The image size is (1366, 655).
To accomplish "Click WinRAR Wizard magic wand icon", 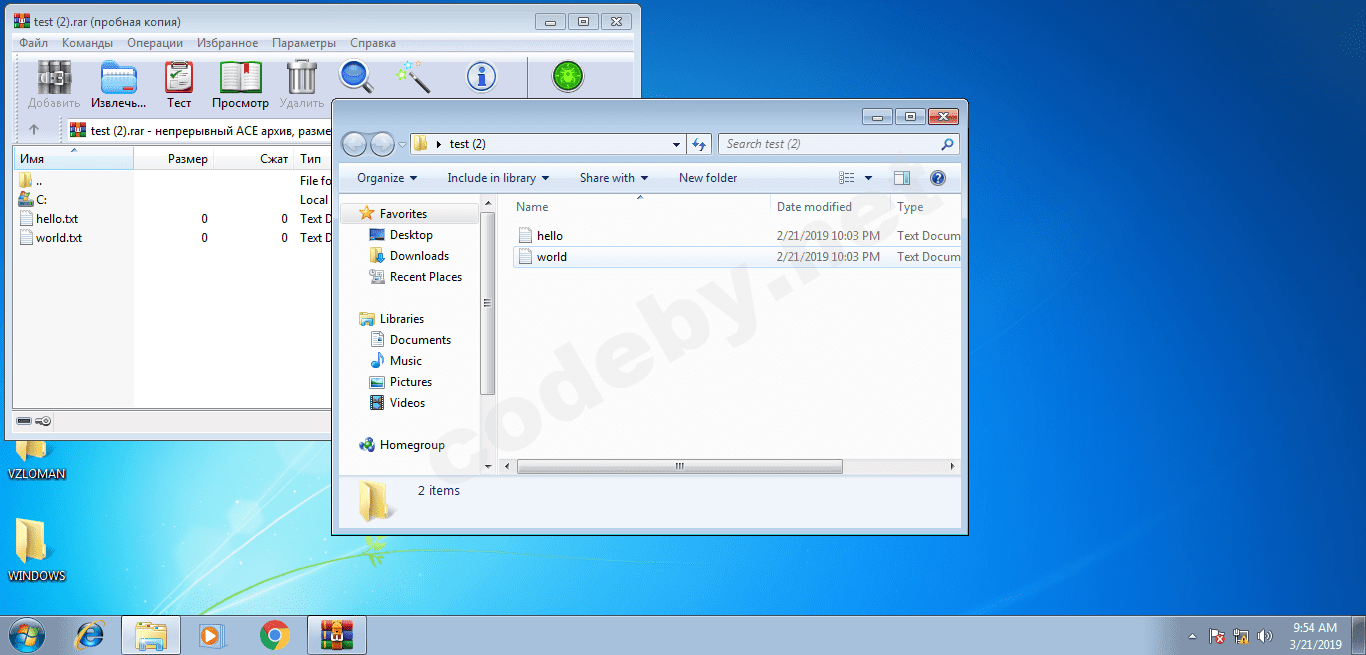I will point(413,77).
